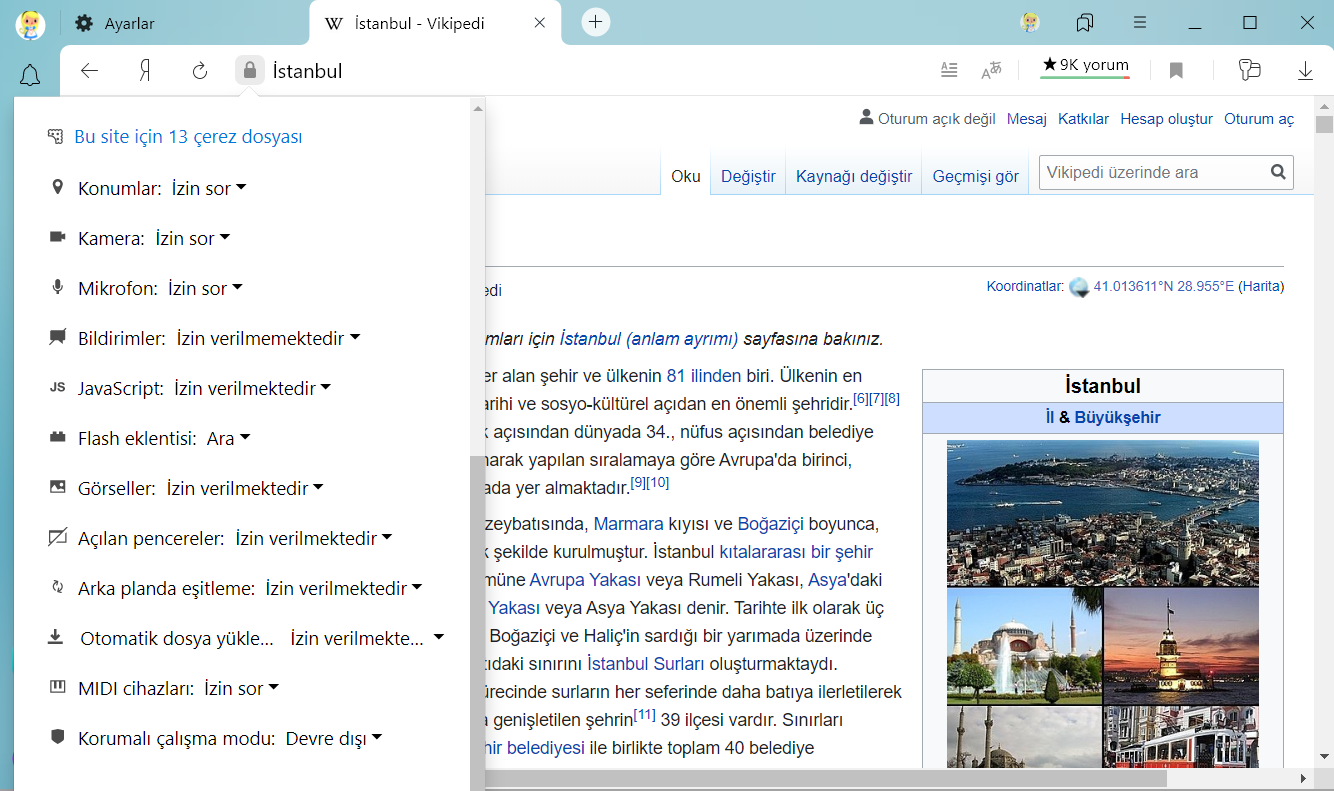
Task: Click the location pin icon beside Konumlar
Action: coord(57,187)
